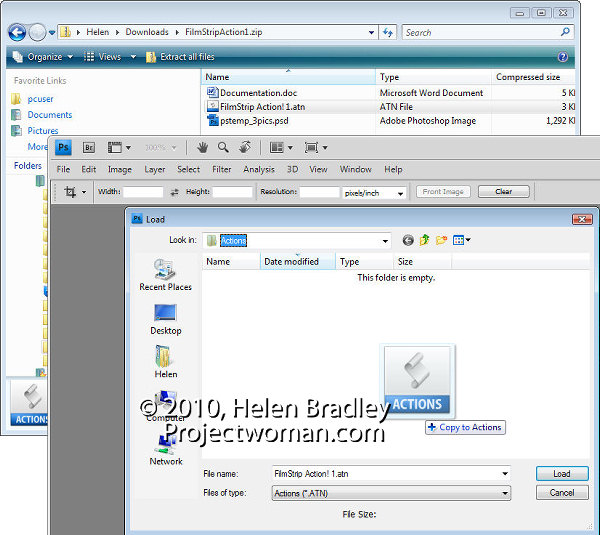Image resolution: width=600 pixels, height=535 pixels.
Task: Open the Filter menu
Action: point(222,169)
